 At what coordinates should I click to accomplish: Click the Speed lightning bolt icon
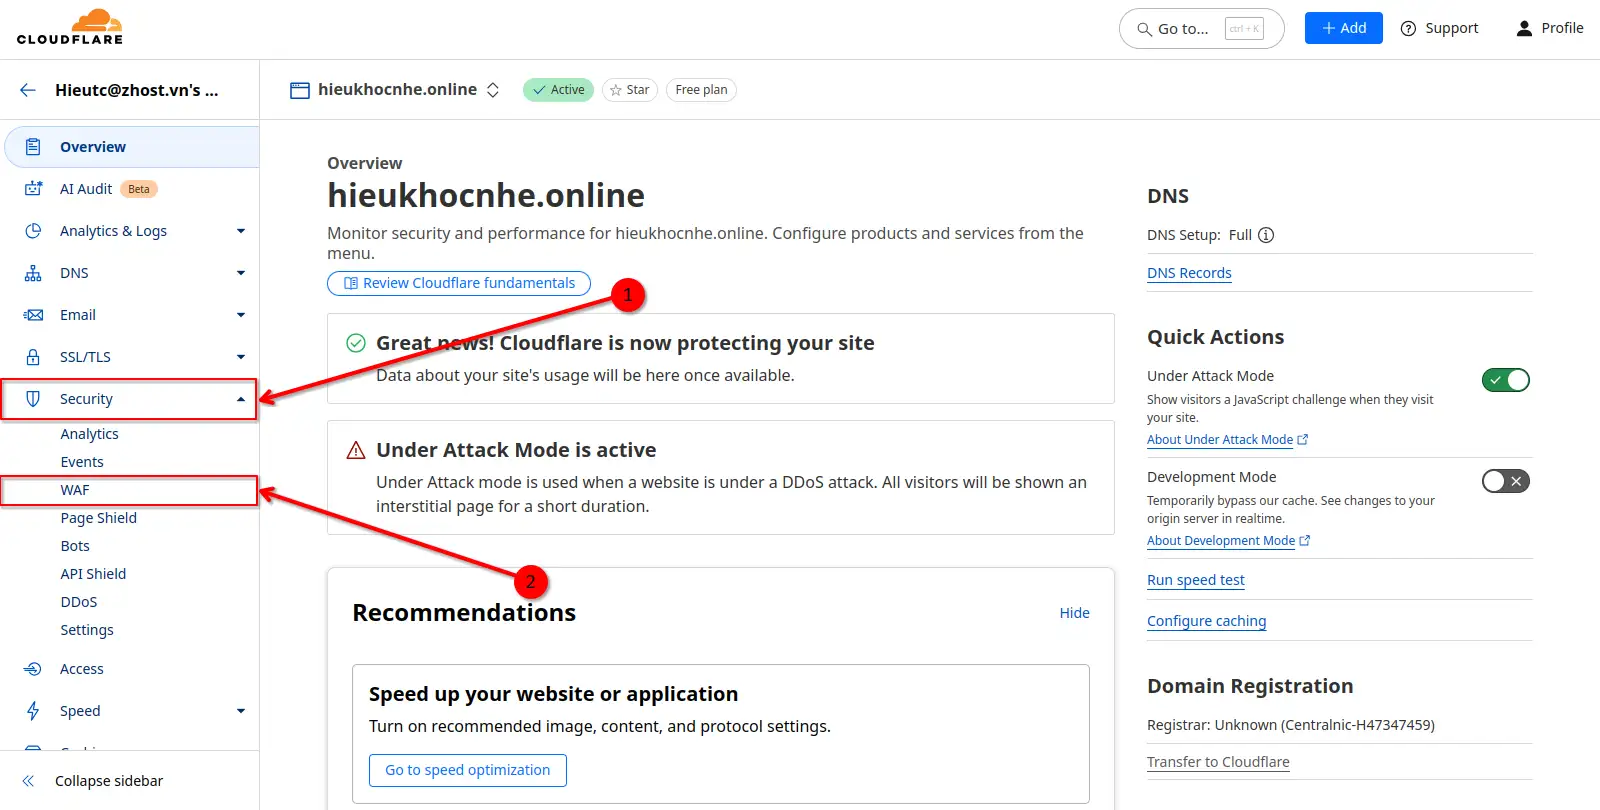33,711
